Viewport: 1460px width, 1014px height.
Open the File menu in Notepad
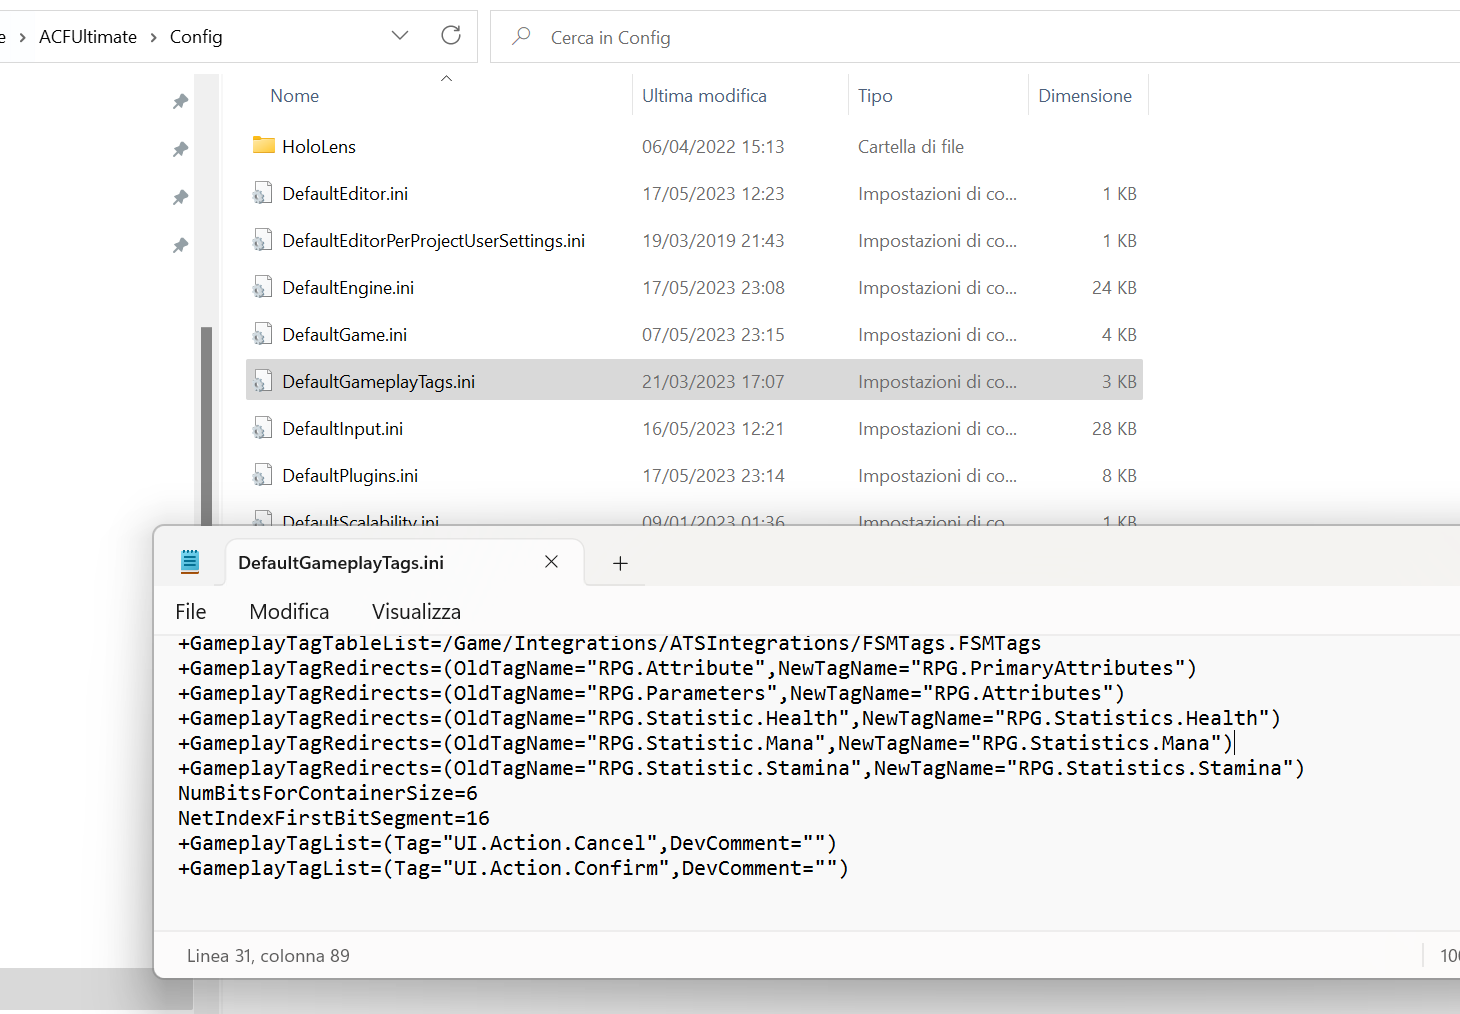click(x=190, y=612)
